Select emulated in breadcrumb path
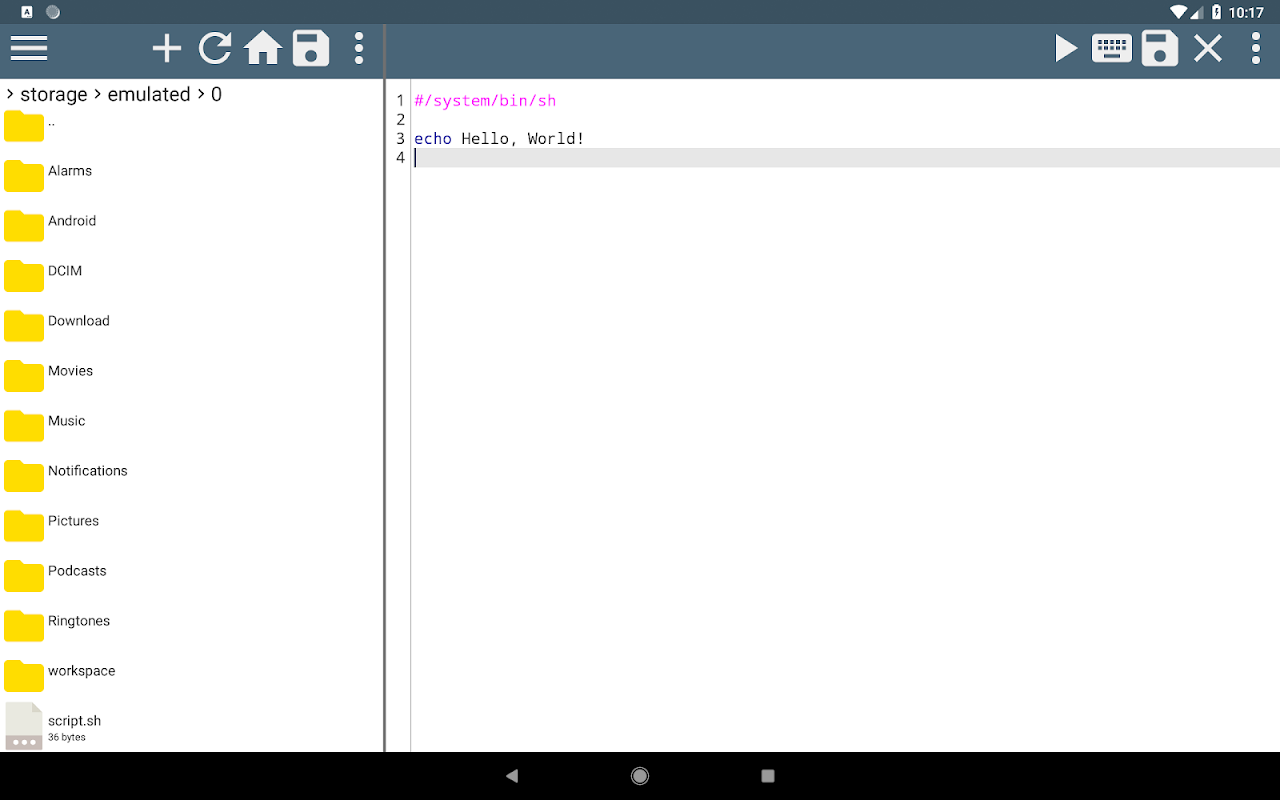This screenshot has height=800, width=1280. click(x=149, y=94)
